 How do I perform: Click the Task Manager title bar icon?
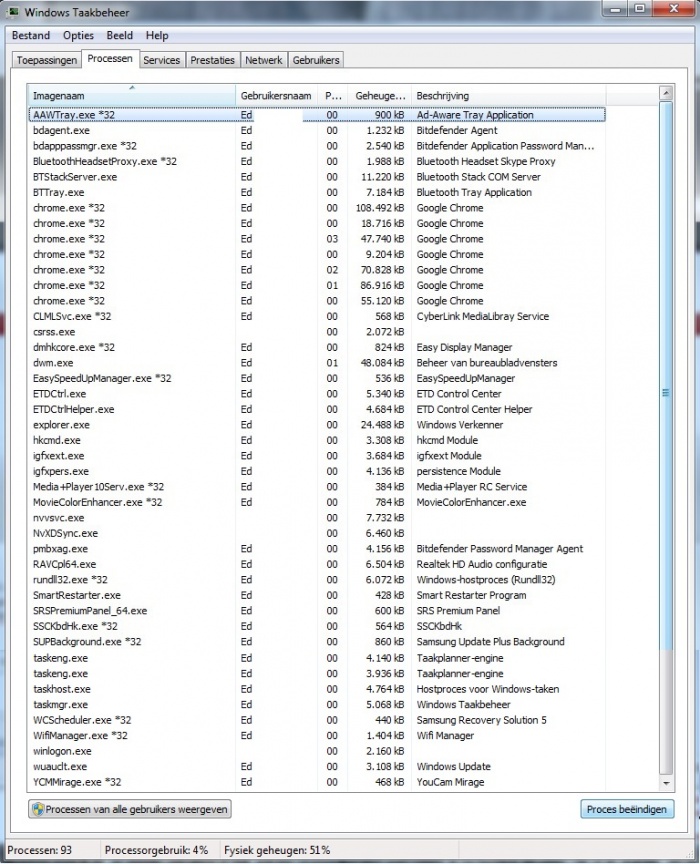14,12
